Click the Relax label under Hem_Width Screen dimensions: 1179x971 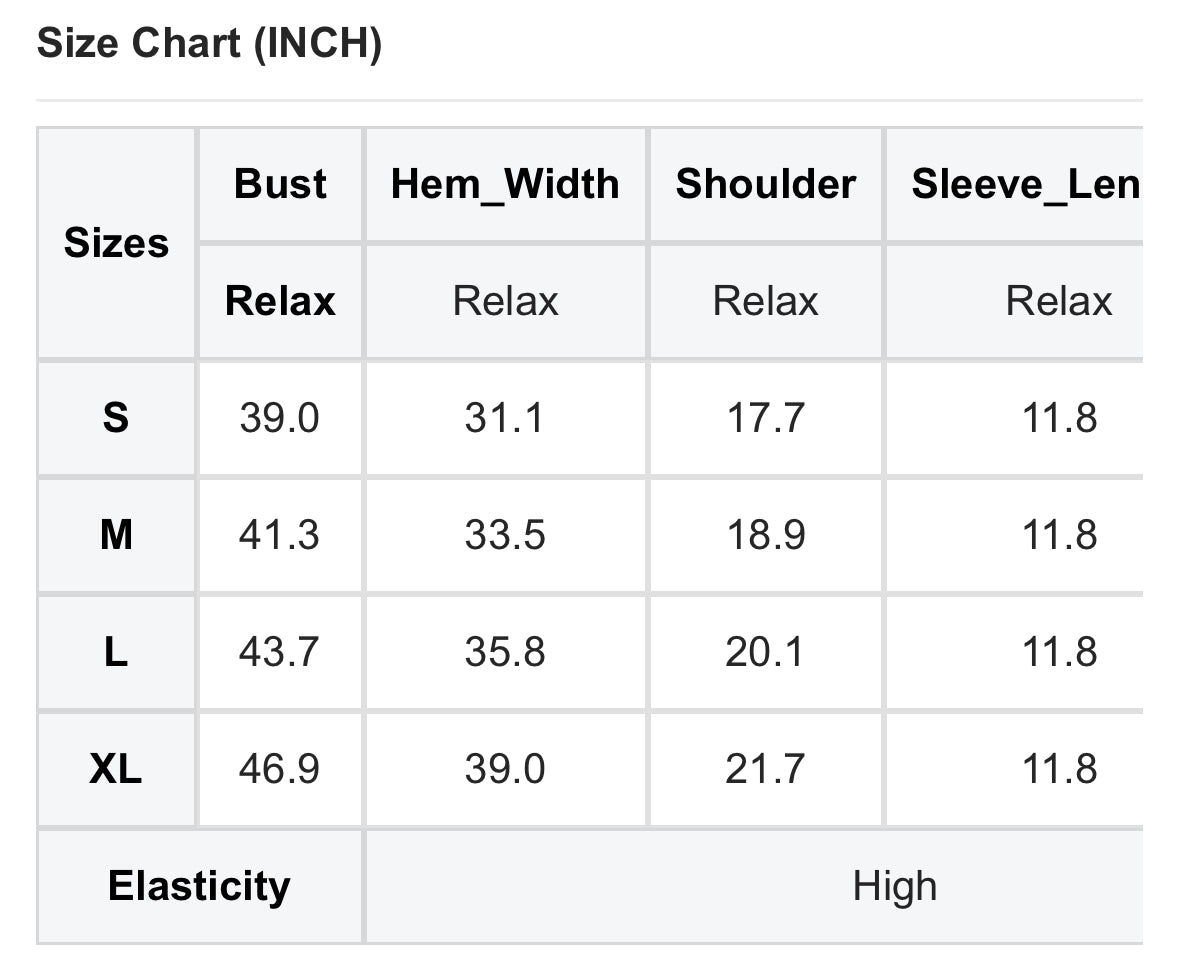pos(505,301)
